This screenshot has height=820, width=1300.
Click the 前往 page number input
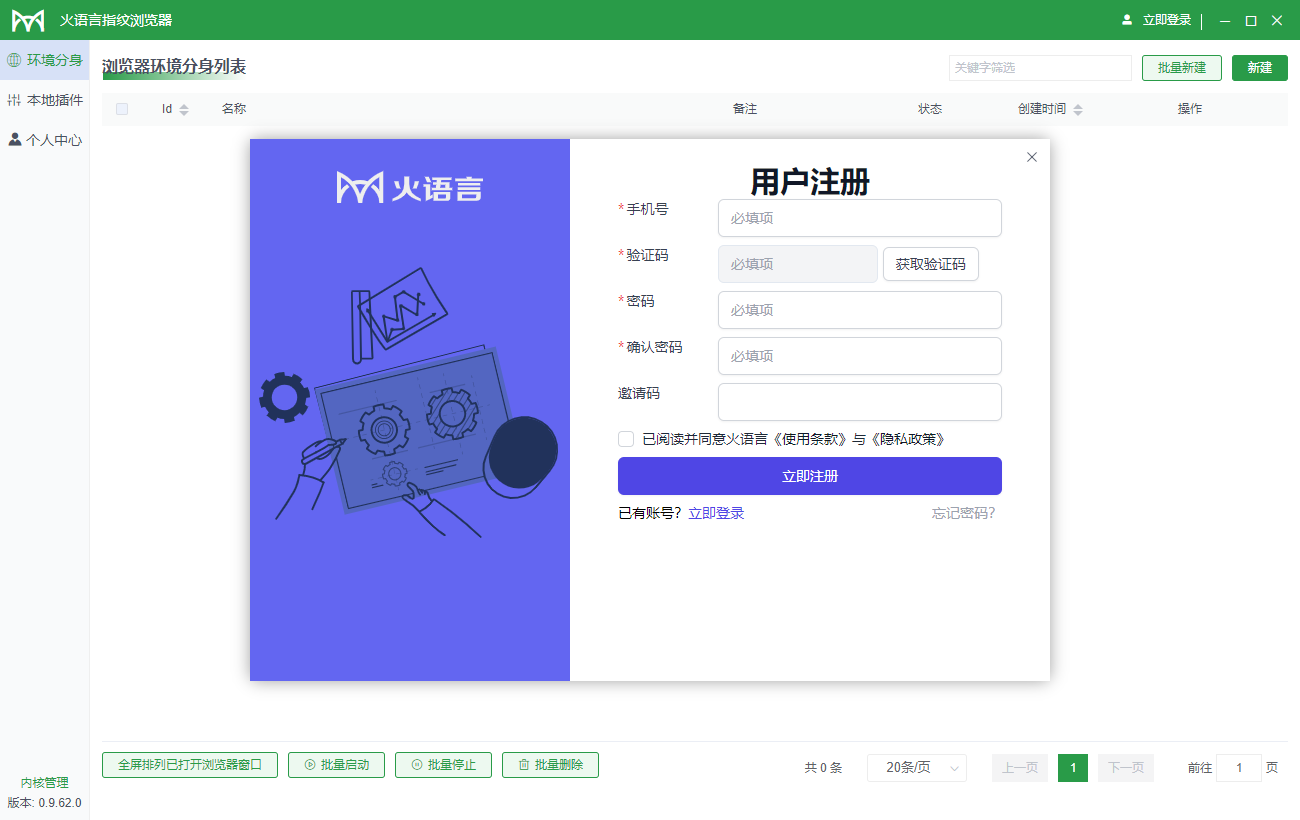1239,767
